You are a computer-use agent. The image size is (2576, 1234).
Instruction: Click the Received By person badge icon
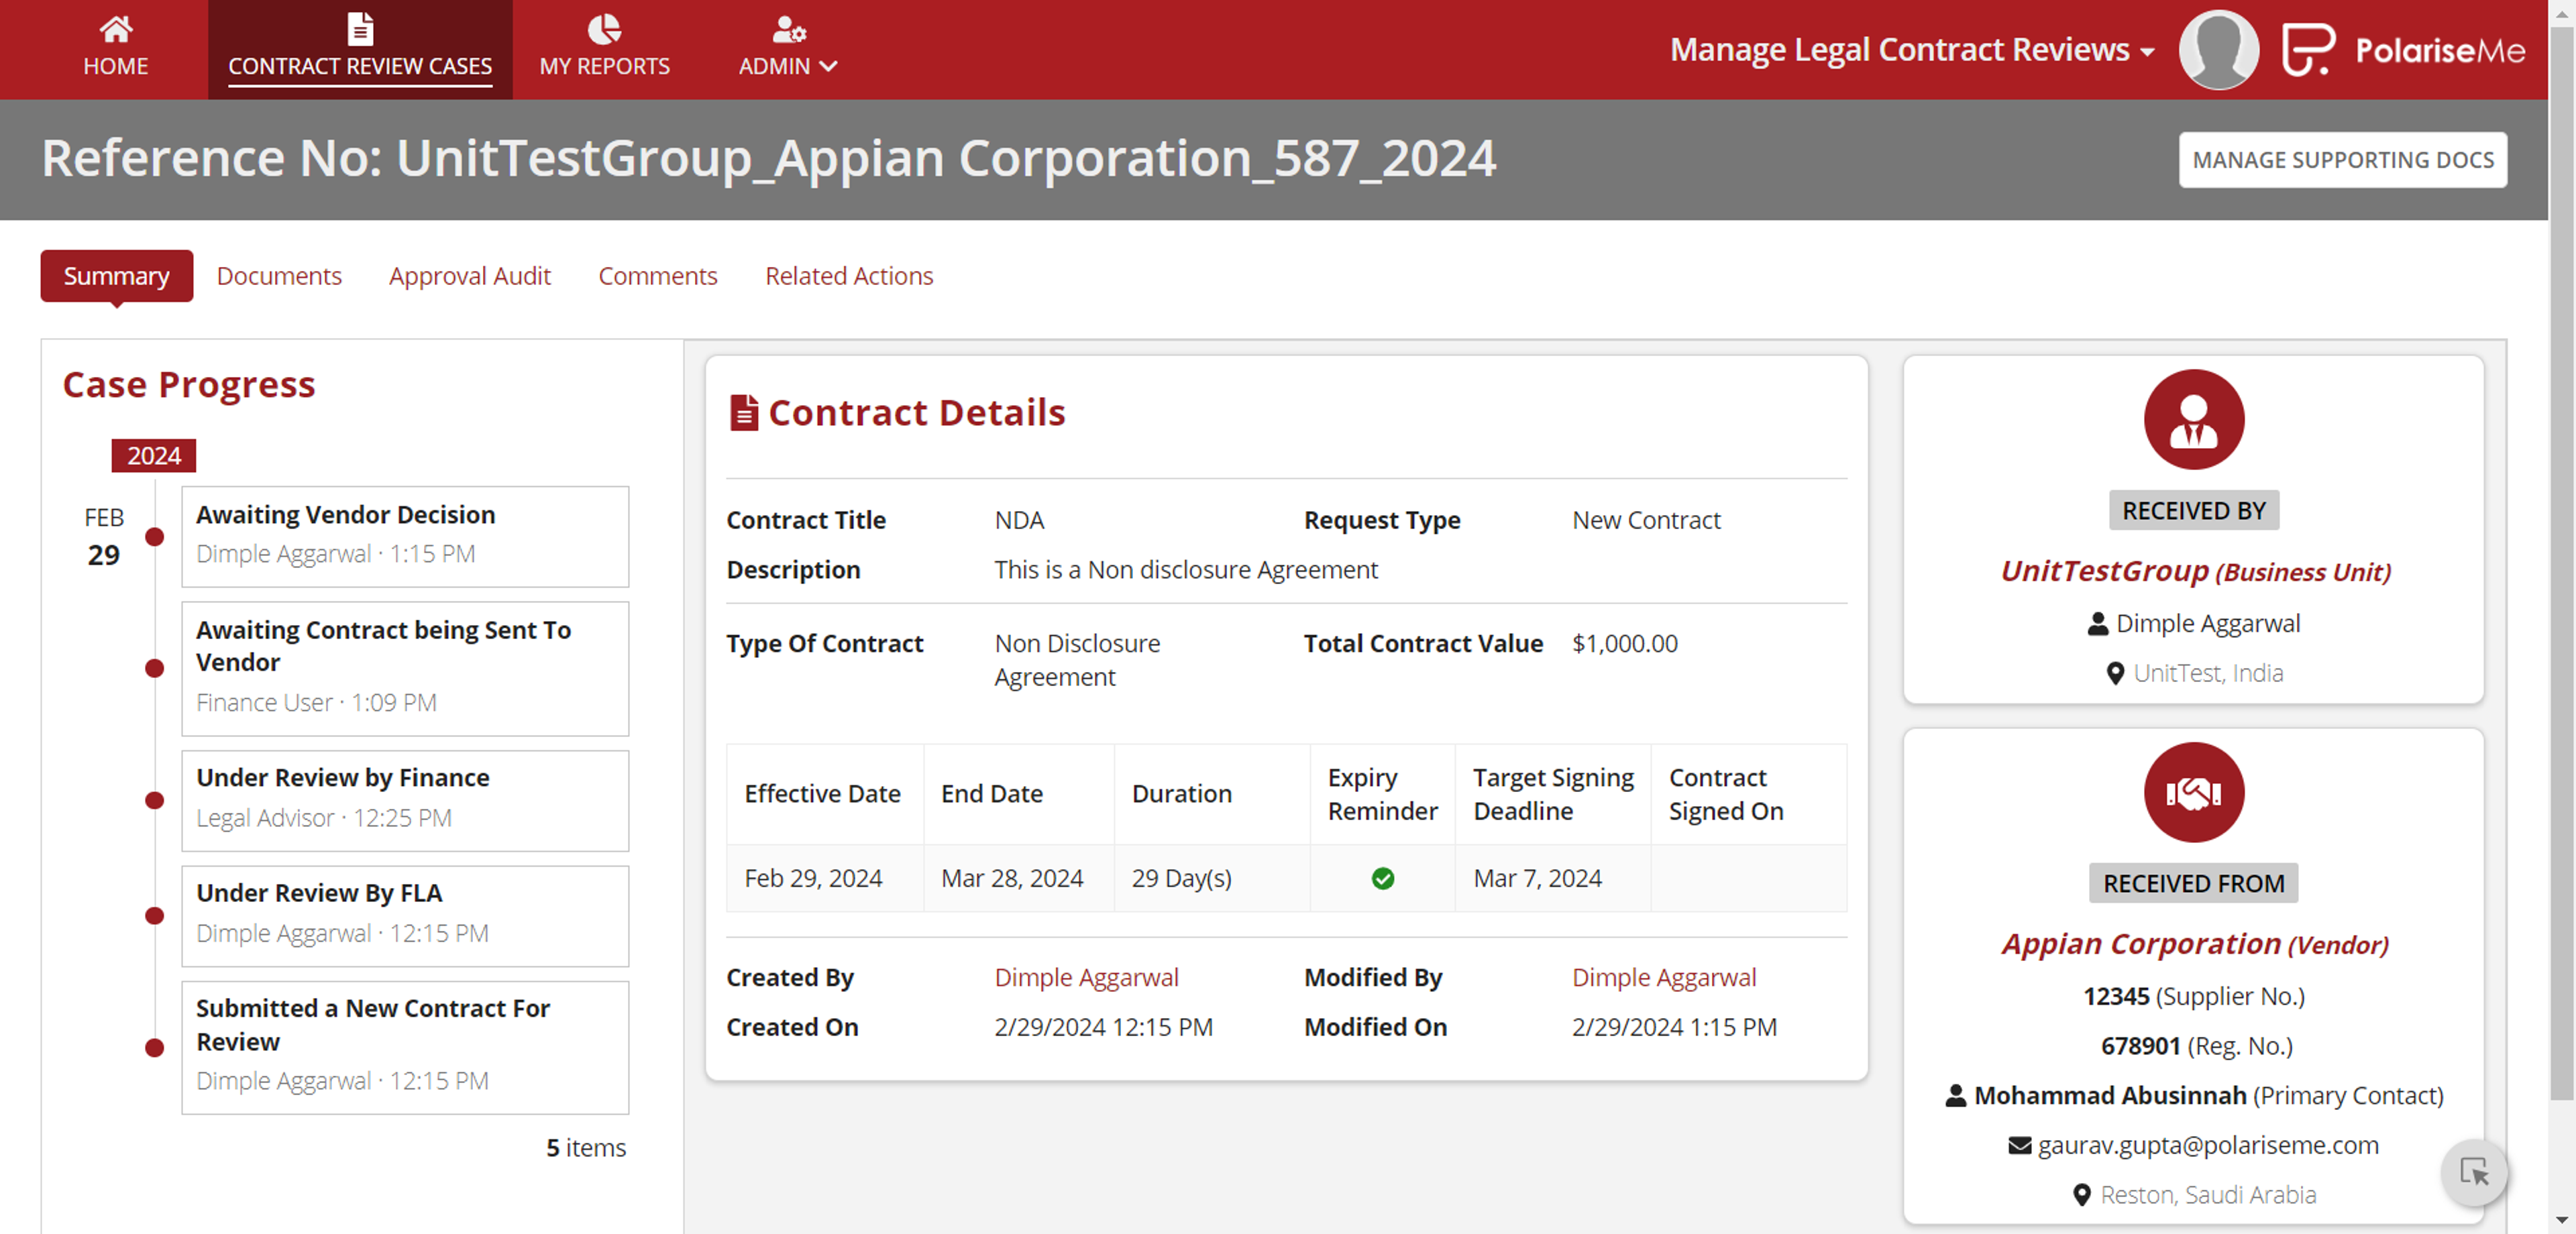click(2193, 419)
